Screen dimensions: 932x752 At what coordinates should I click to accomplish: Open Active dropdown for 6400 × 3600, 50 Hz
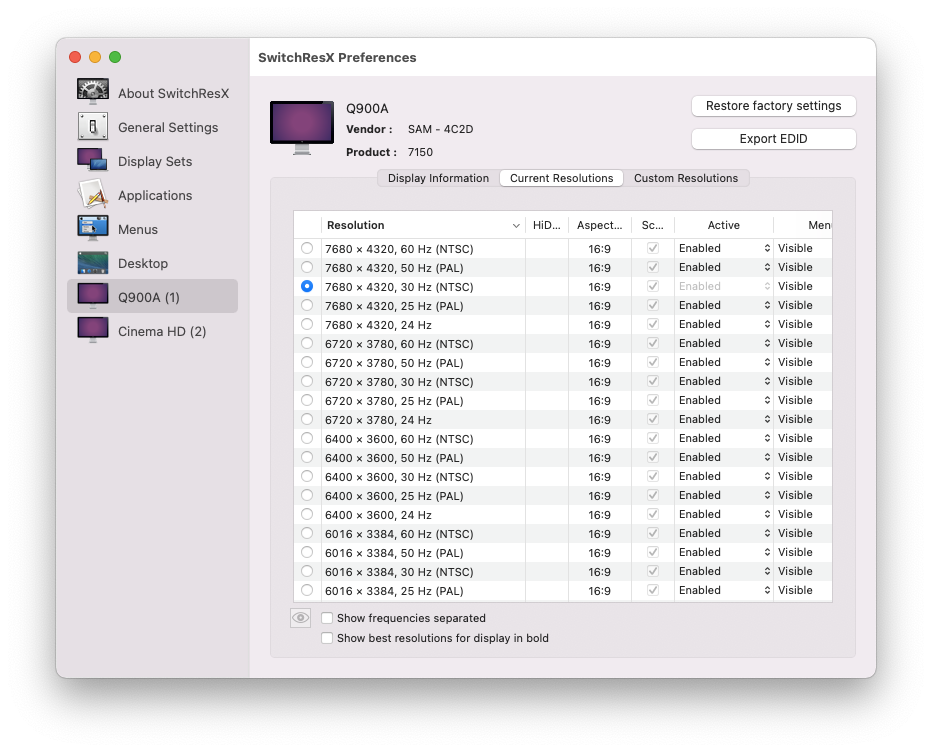coord(724,457)
